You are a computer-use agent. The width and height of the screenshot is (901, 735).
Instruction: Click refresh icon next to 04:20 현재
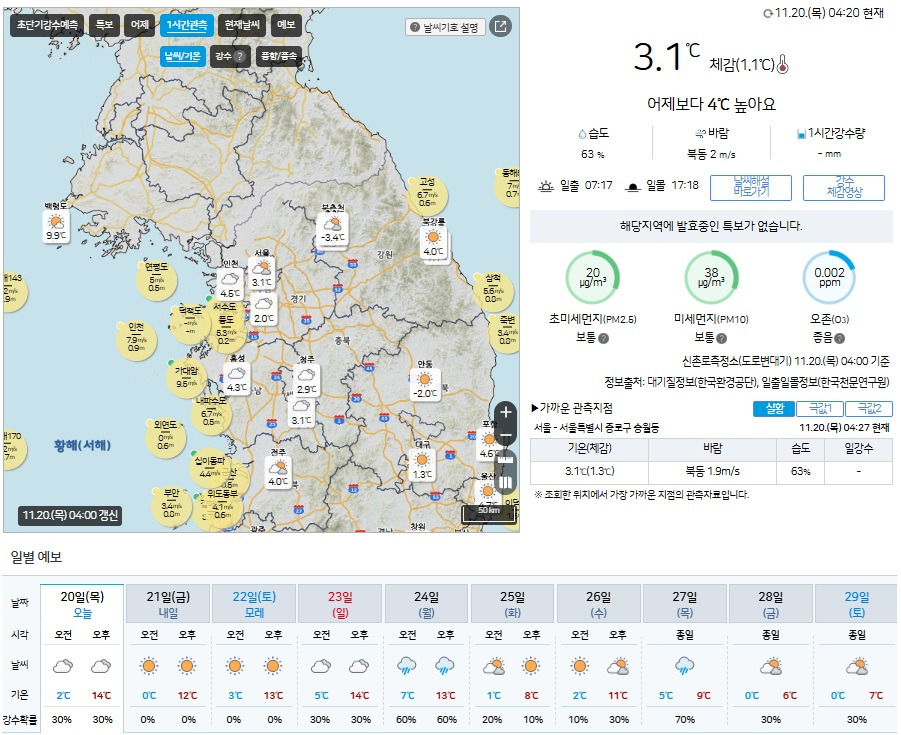768,13
